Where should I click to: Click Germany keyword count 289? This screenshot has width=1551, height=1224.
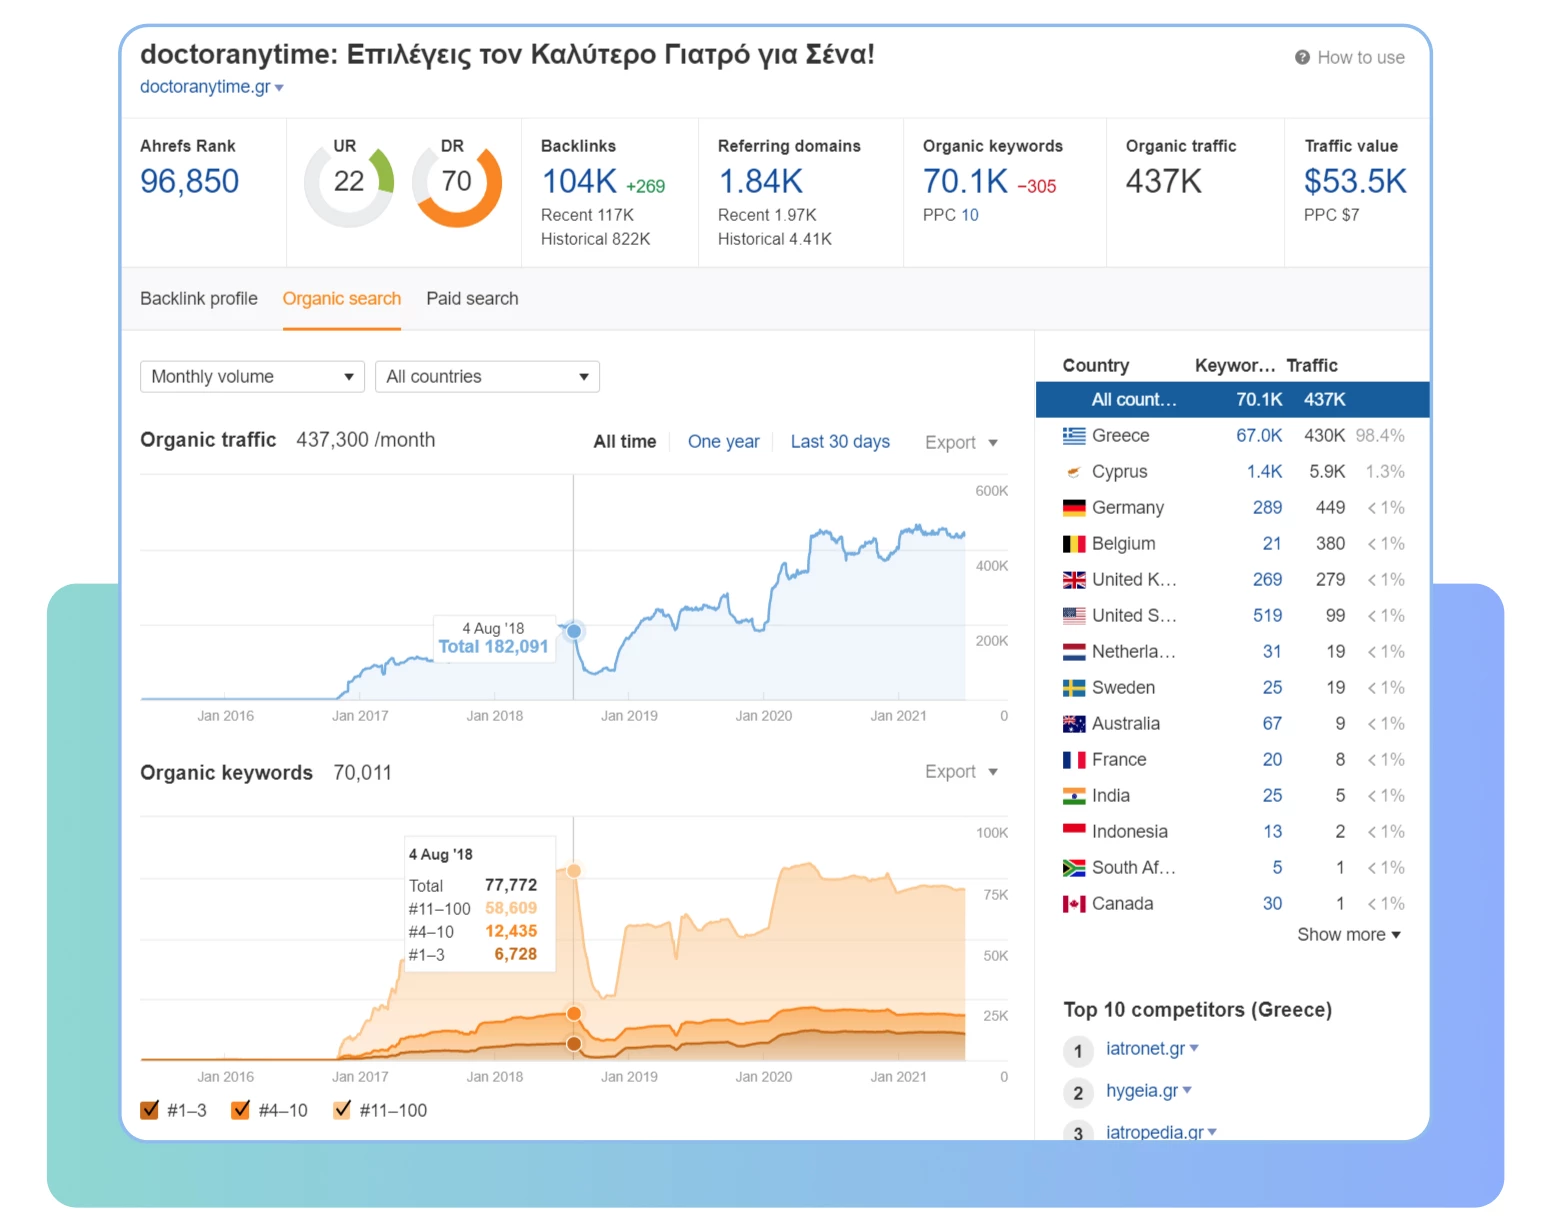click(x=1267, y=508)
